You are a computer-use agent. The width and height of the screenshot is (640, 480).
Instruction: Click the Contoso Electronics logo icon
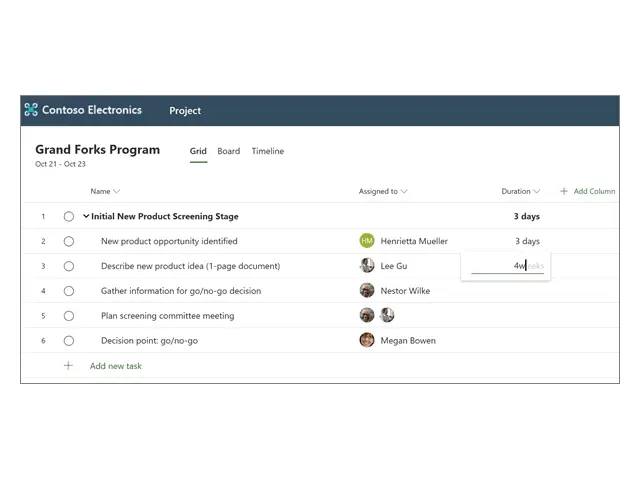[31, 110]
